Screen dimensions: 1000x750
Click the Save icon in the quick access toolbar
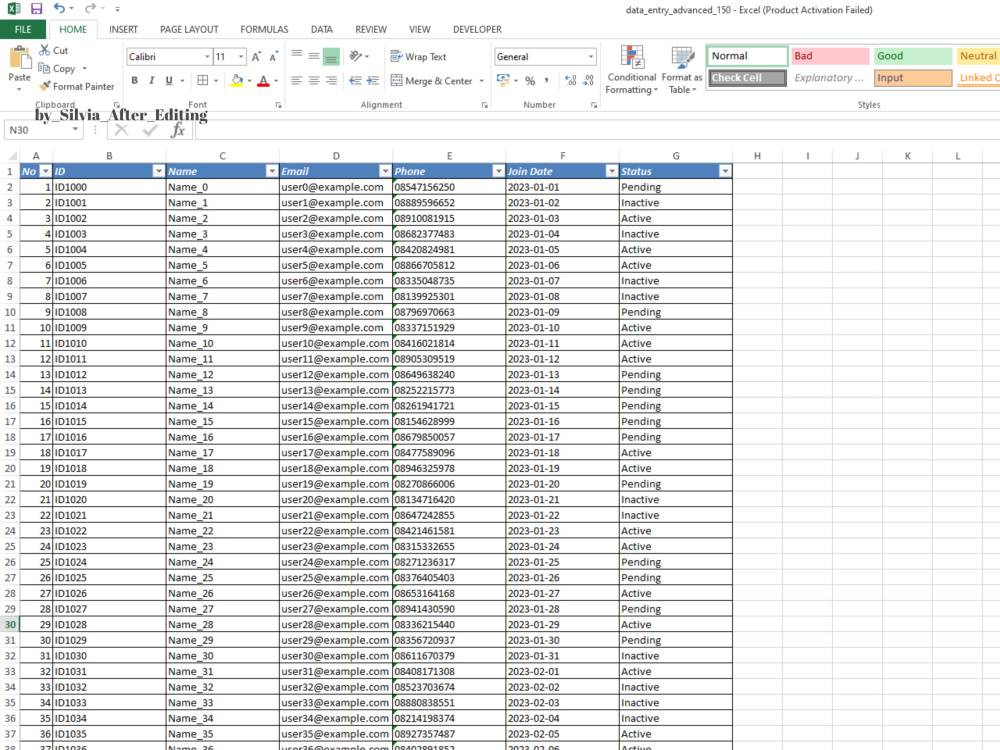pos(36,8)
